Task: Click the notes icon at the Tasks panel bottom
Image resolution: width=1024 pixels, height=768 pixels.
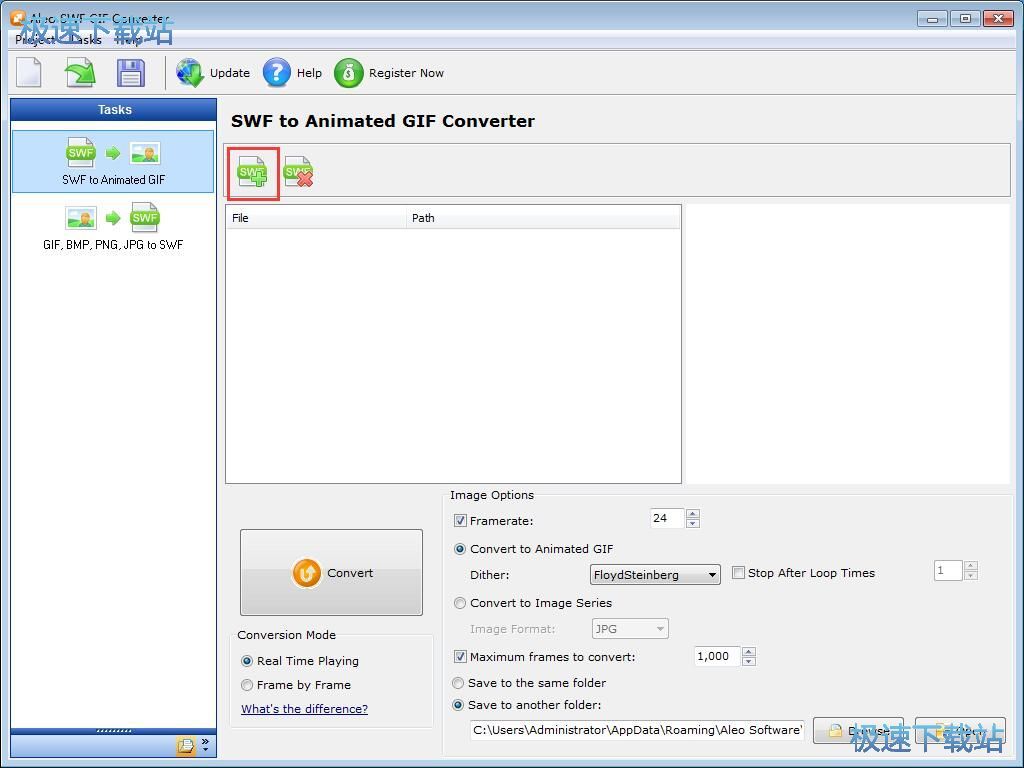Action: tap(185, 745)
